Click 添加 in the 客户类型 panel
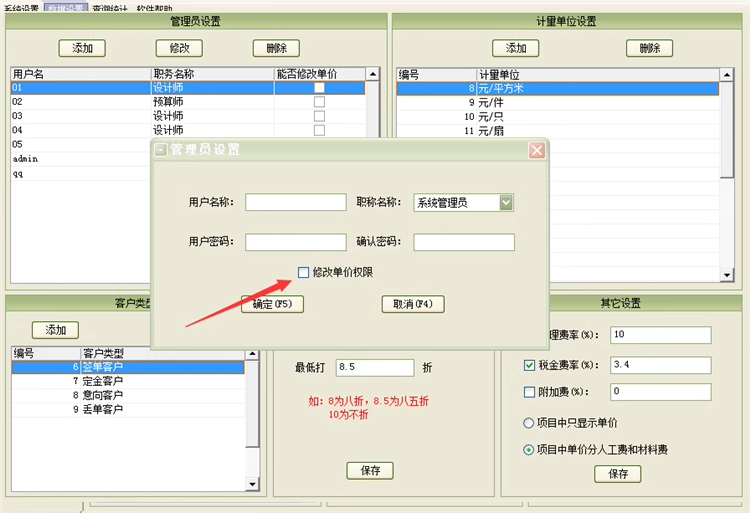This screenshot has width=750, height=513. [55, 330]
